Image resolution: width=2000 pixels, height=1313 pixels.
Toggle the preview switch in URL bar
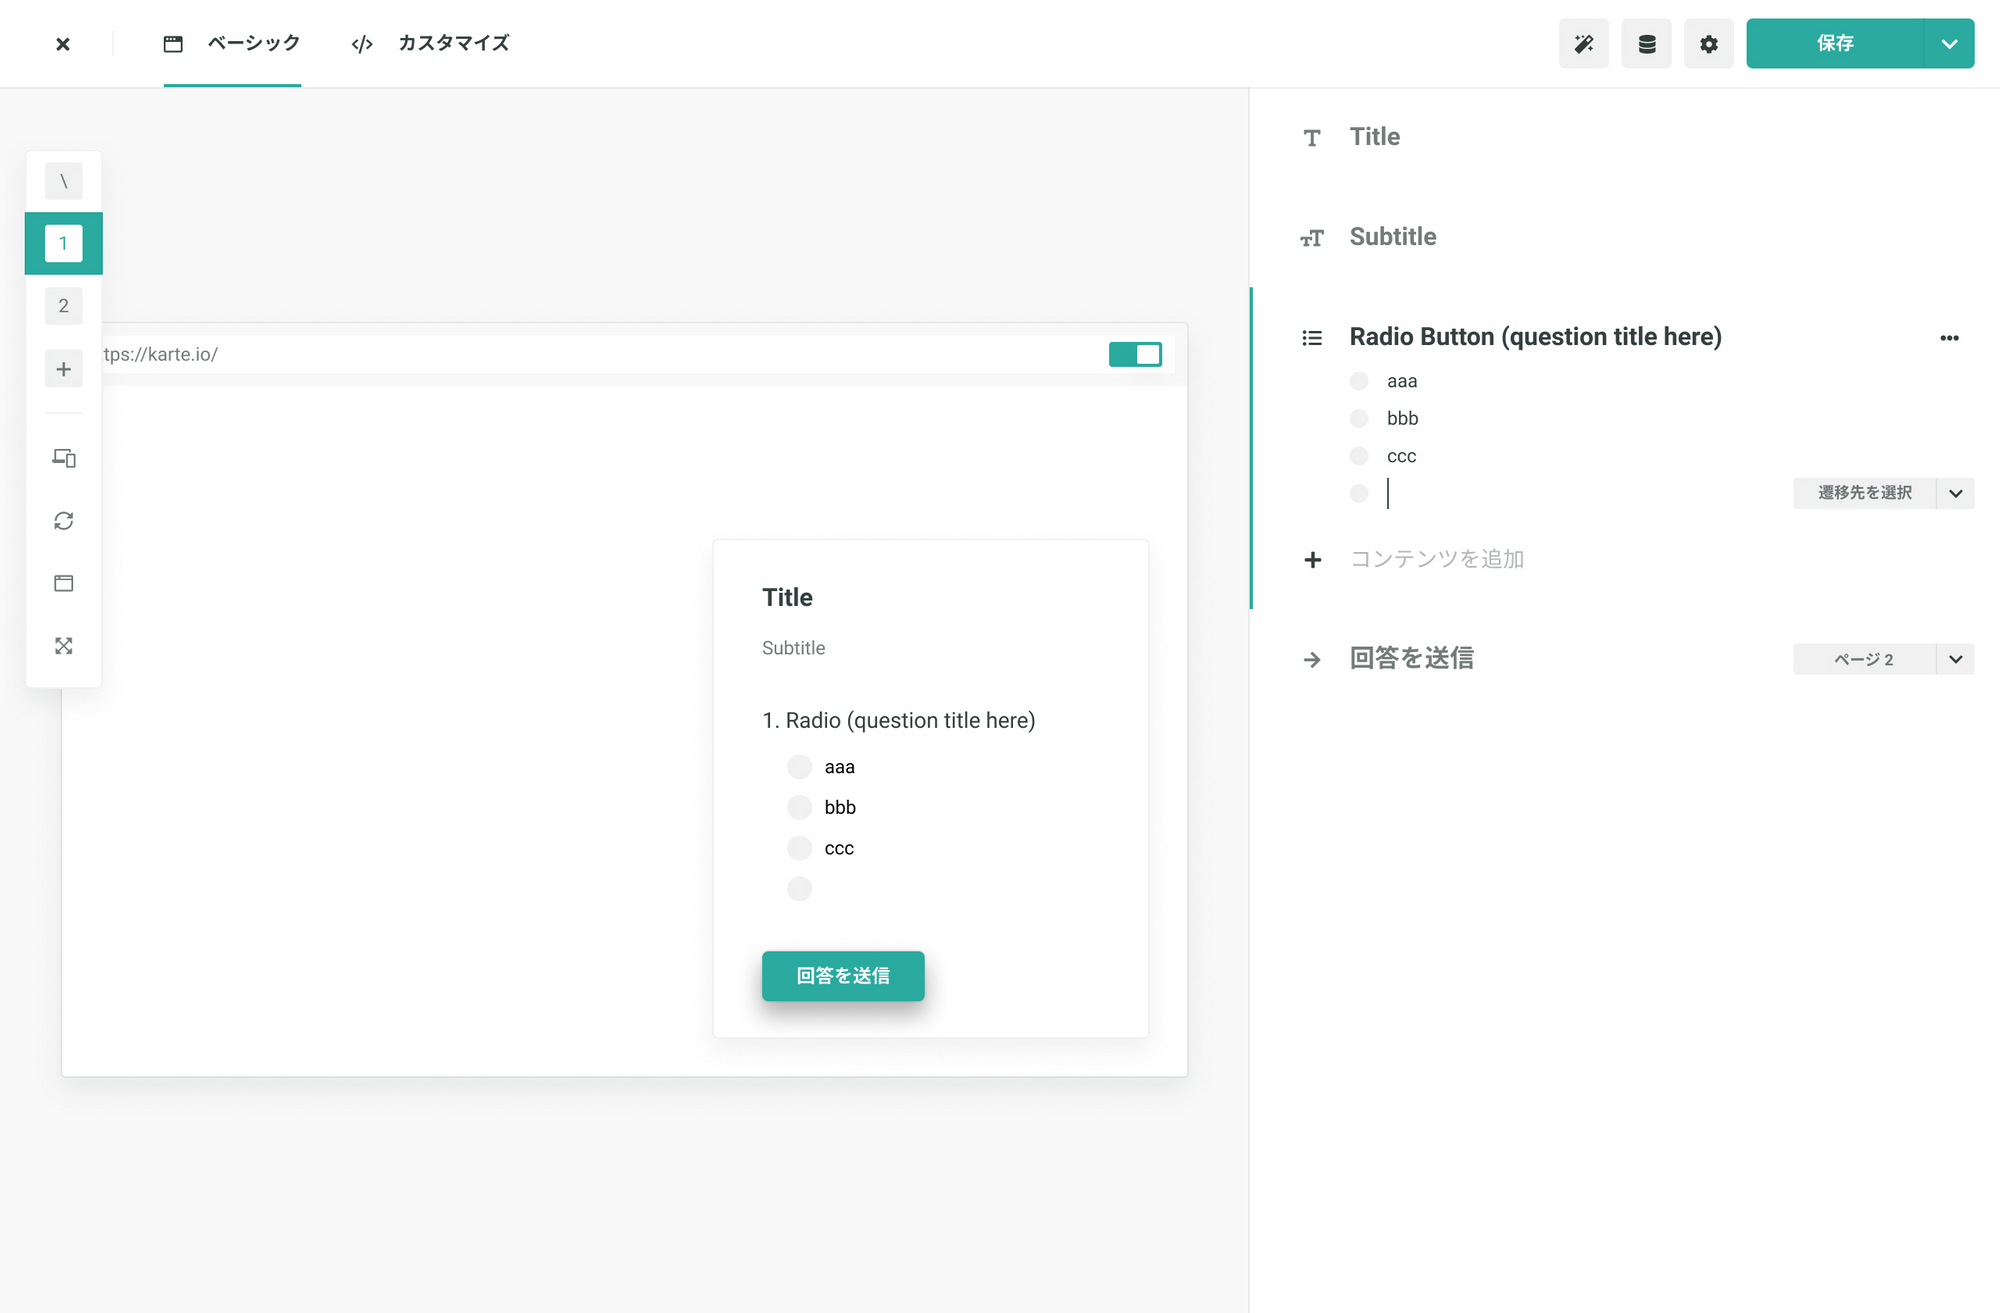coord(1135,354)
